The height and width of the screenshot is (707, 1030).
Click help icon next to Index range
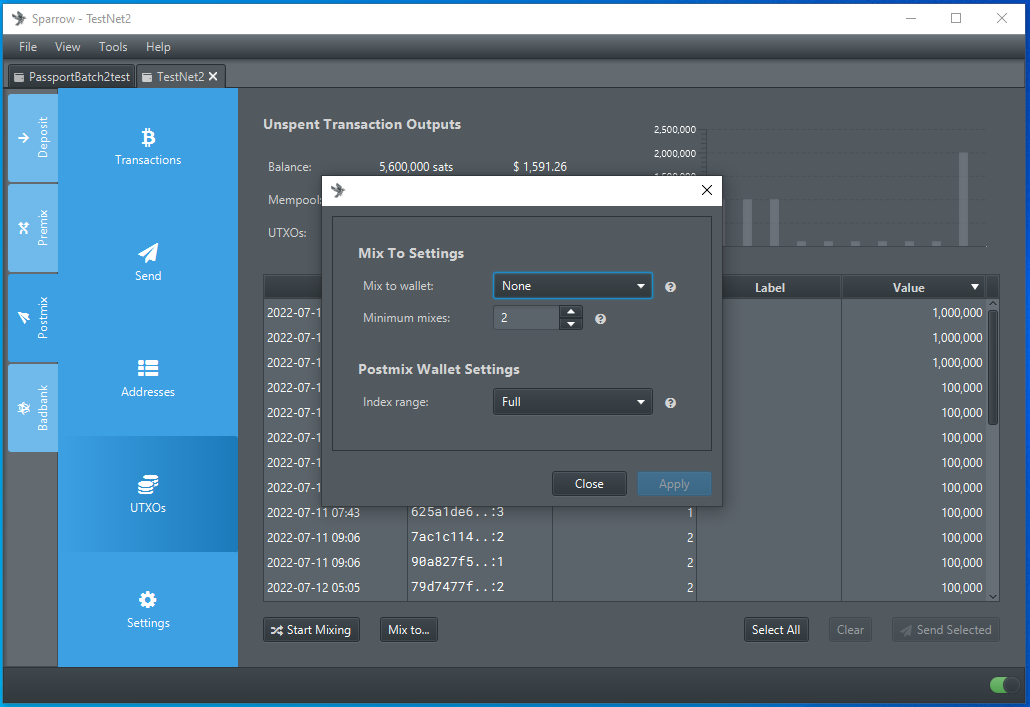(x=670, y=403)
